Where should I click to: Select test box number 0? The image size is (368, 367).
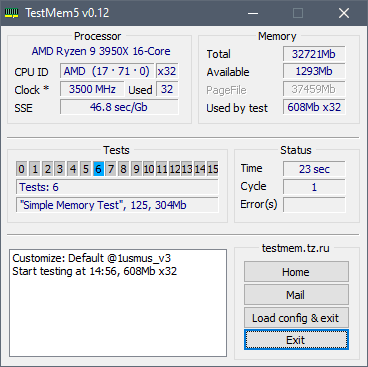pos(21,169)
